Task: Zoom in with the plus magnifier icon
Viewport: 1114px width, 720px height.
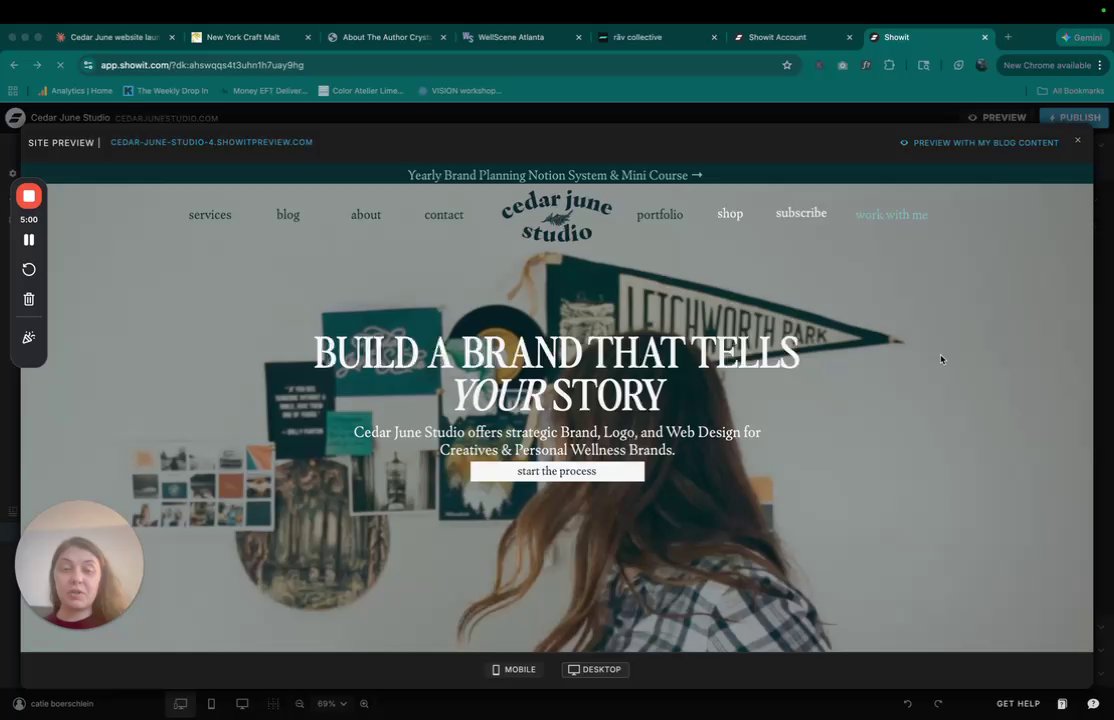Action: pos(364,704)
